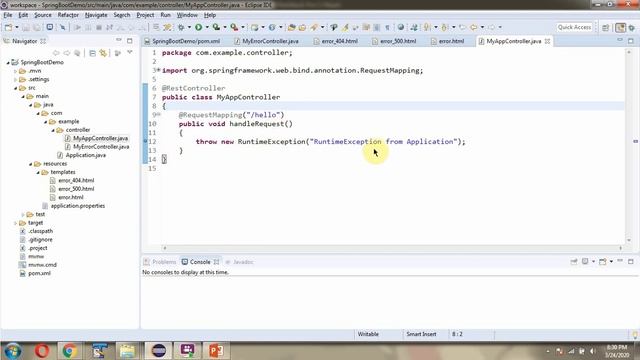Click the Console pin/lock icon in Console toolbar
The image size is (640, 360).
(574, 262)
